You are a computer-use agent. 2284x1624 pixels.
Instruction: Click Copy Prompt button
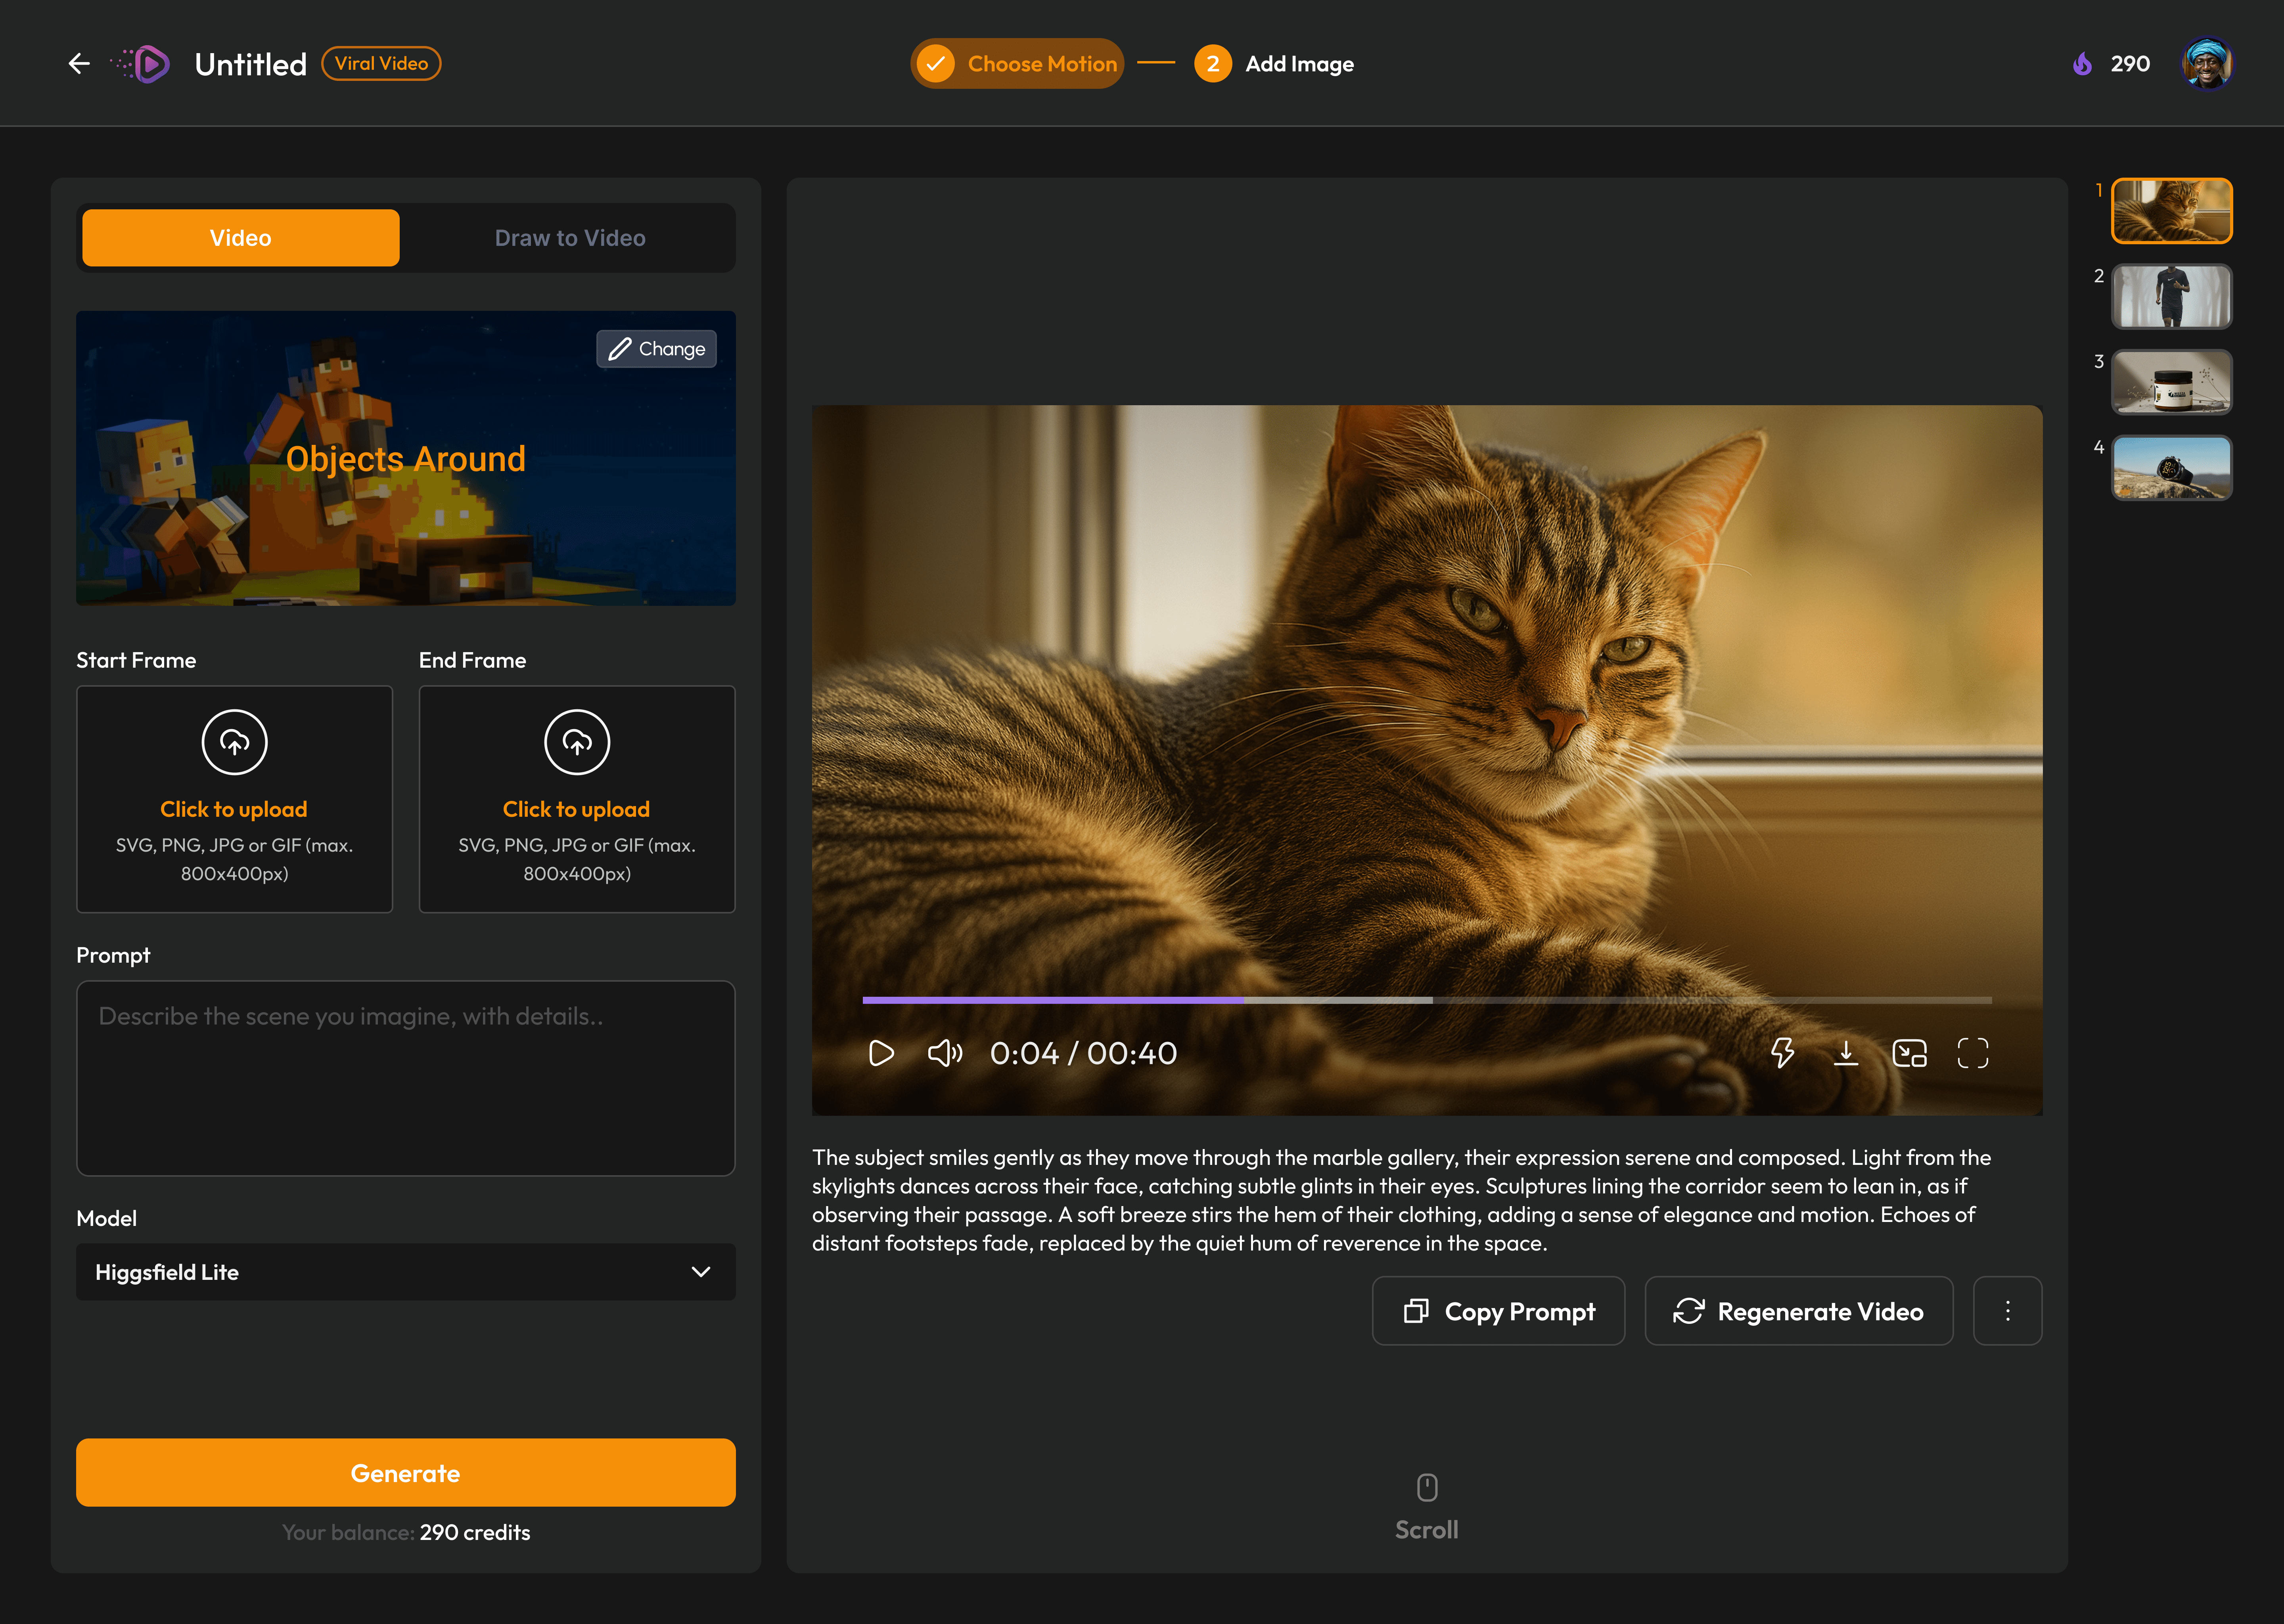[x=1498, y=1311]
